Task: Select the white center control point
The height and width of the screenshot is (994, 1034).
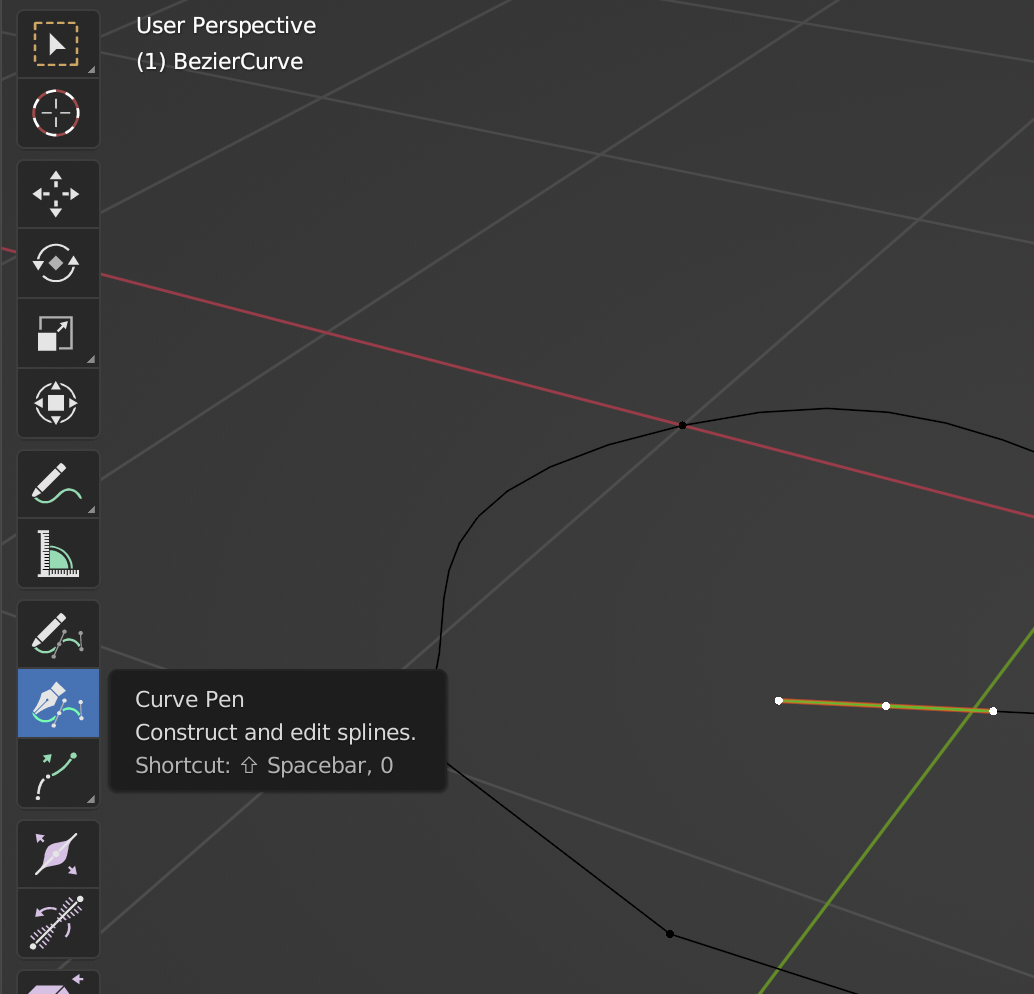Action: pos(886,706)
